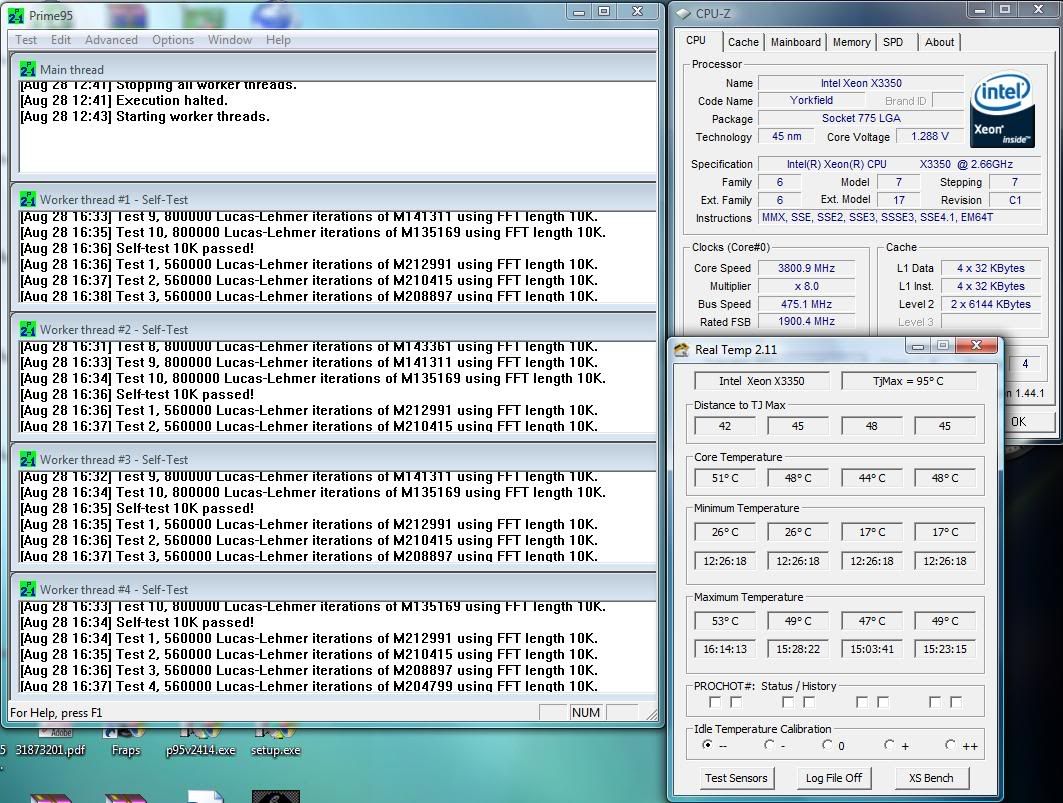This screenshot has height=803, width=1063.
Task: Click the Worker thread #4 - Self-Test title bar
Action: point(334,589)
